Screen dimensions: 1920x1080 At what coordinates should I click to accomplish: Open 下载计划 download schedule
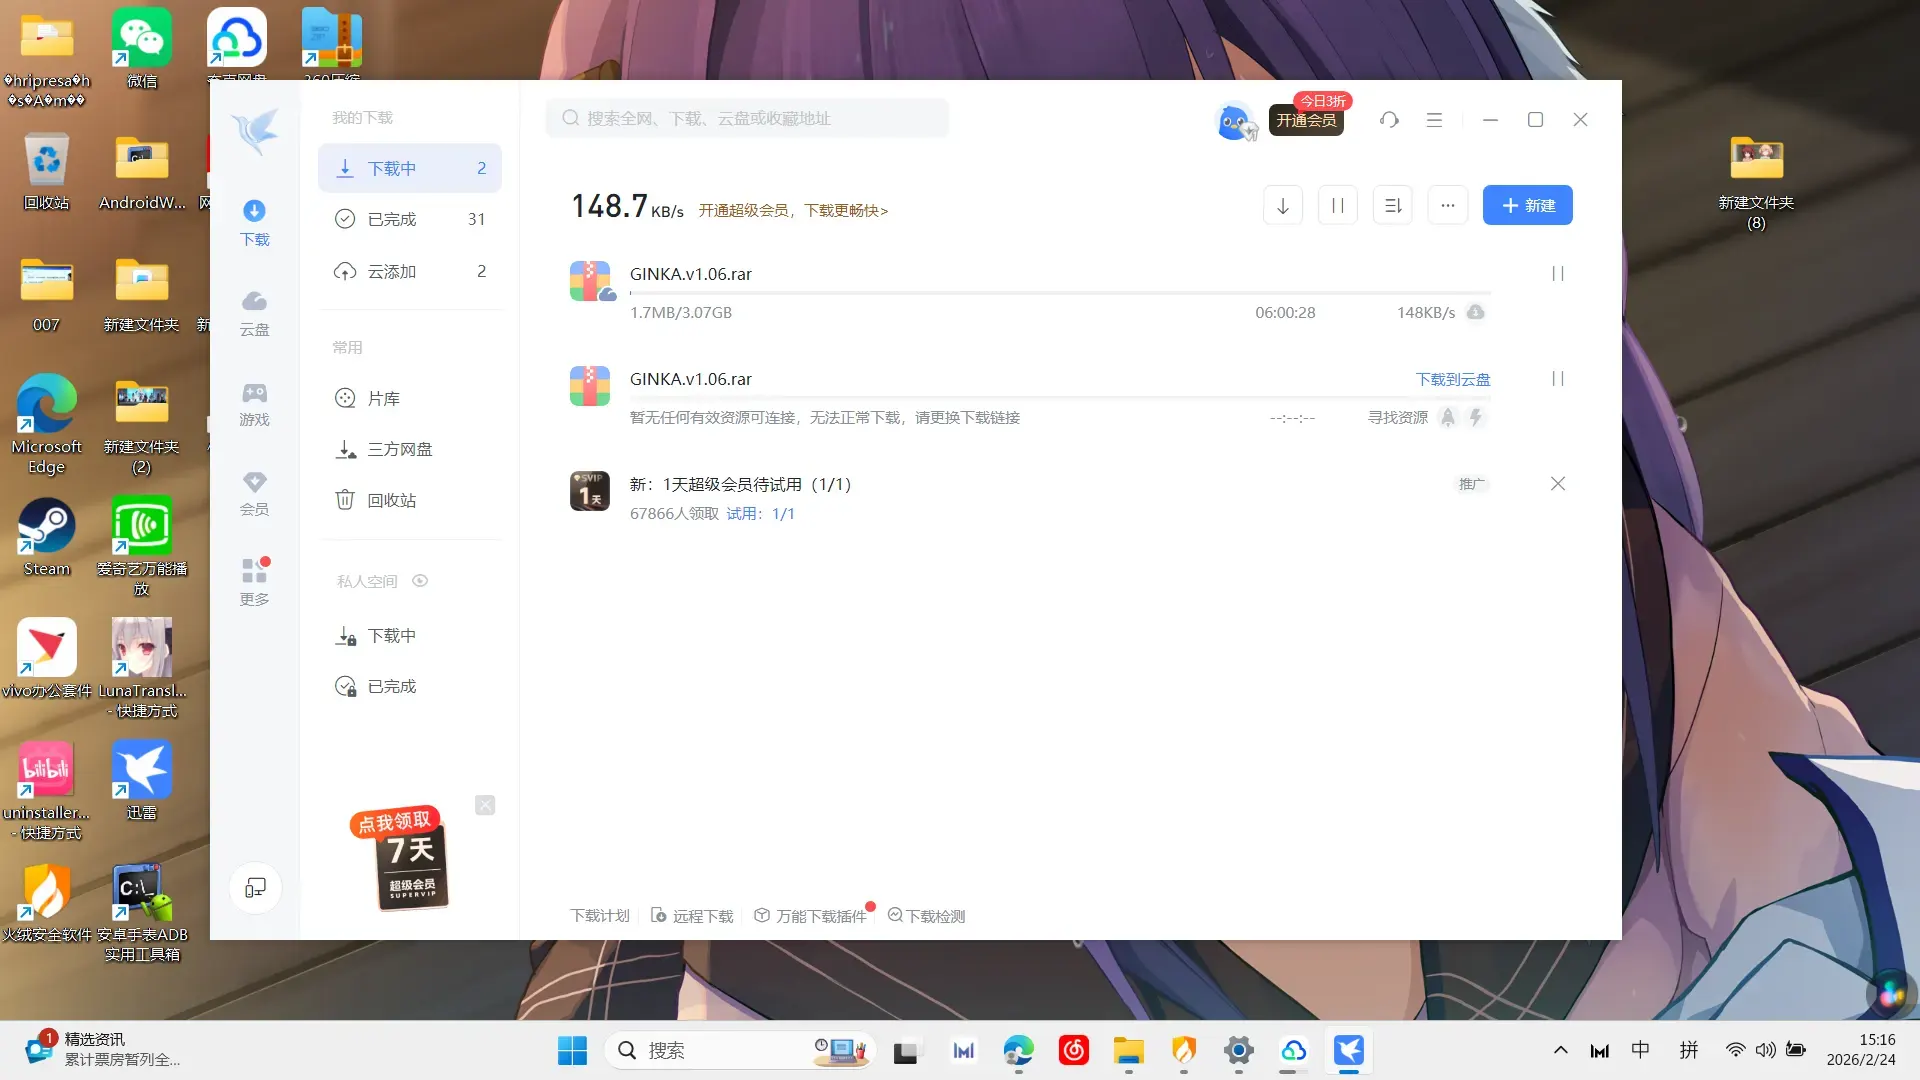(x=600, y=916)
